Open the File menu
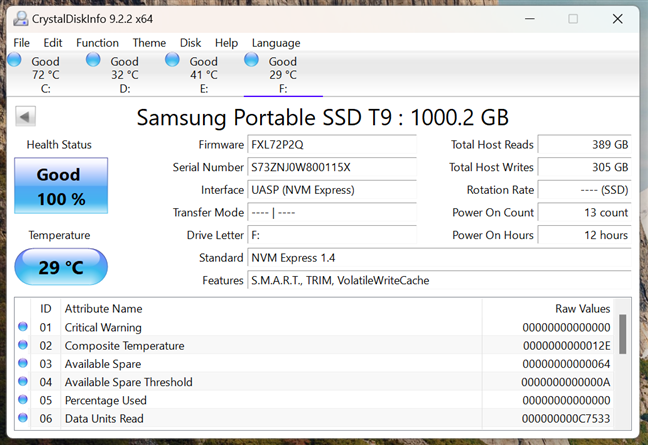Viewport: 648px width, 445px height. 21,43
